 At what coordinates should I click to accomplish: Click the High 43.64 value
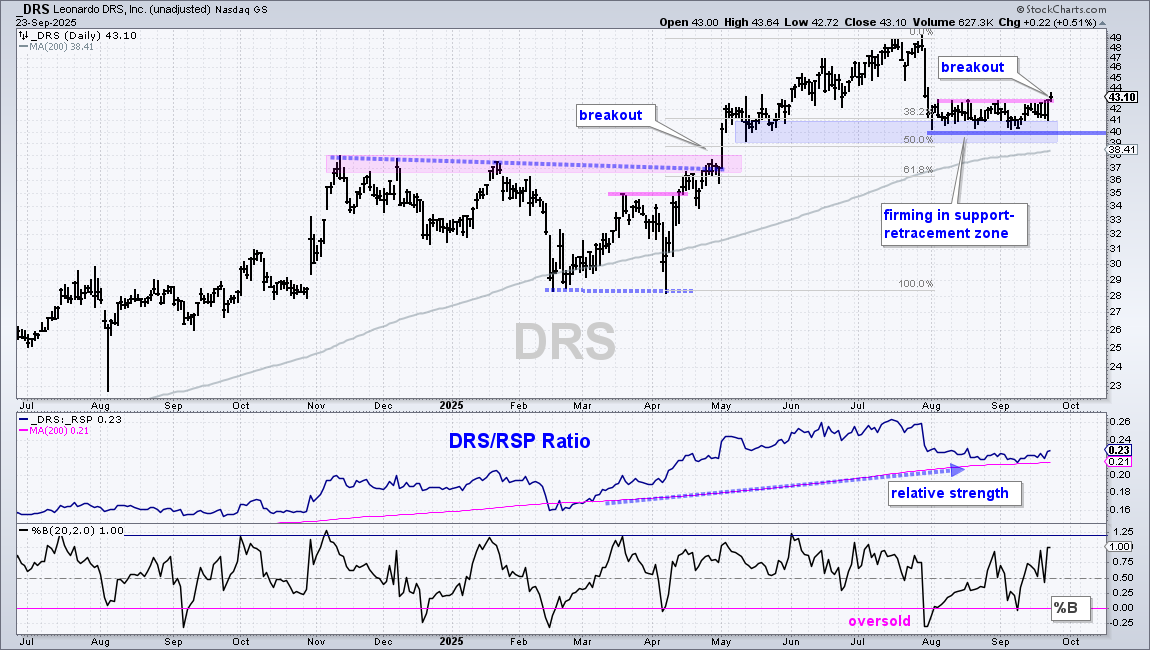click(751, 22)
